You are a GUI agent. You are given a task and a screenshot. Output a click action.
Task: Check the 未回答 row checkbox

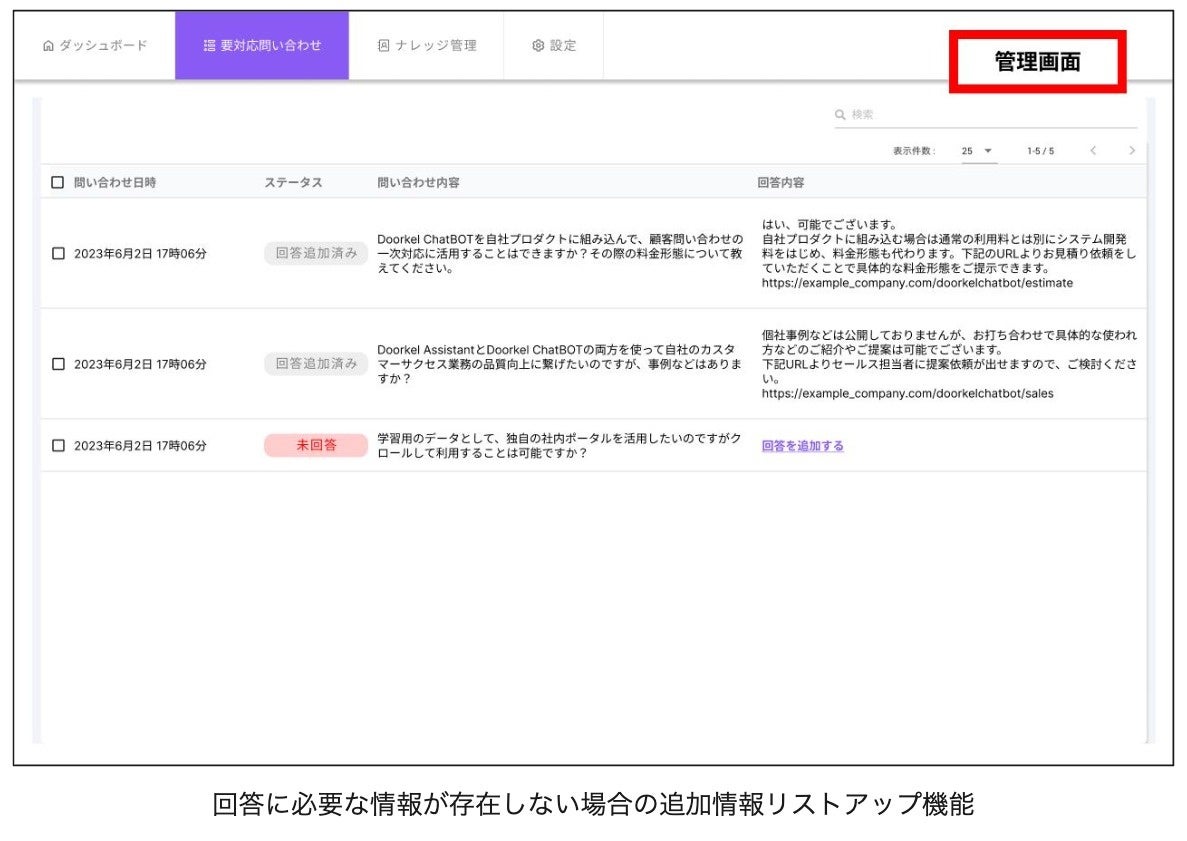[58, 446]
